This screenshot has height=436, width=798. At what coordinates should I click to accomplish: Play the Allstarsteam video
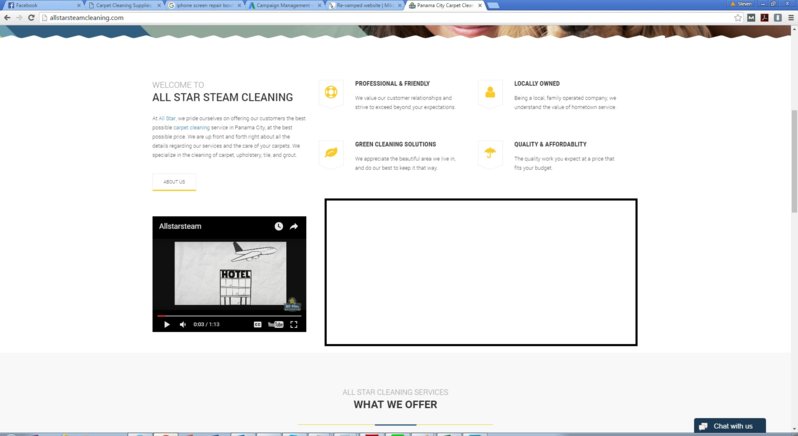tap(167, 324)
